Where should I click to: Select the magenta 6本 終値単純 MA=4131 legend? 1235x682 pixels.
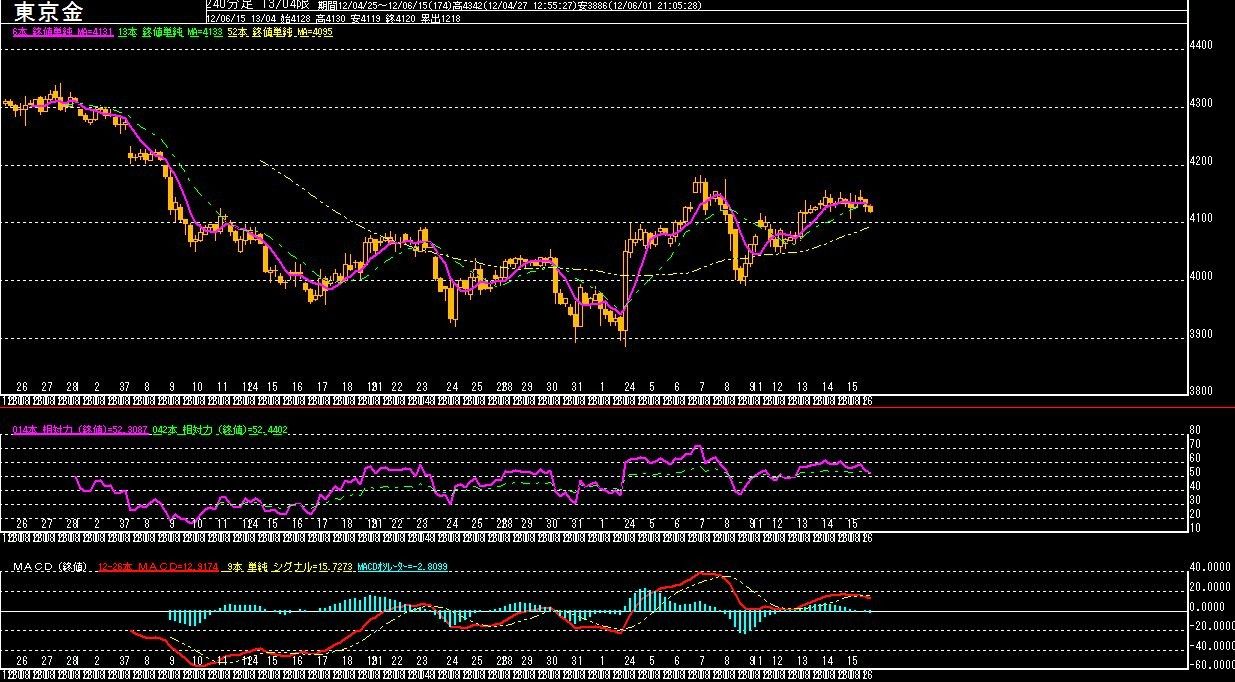(62, 32)
